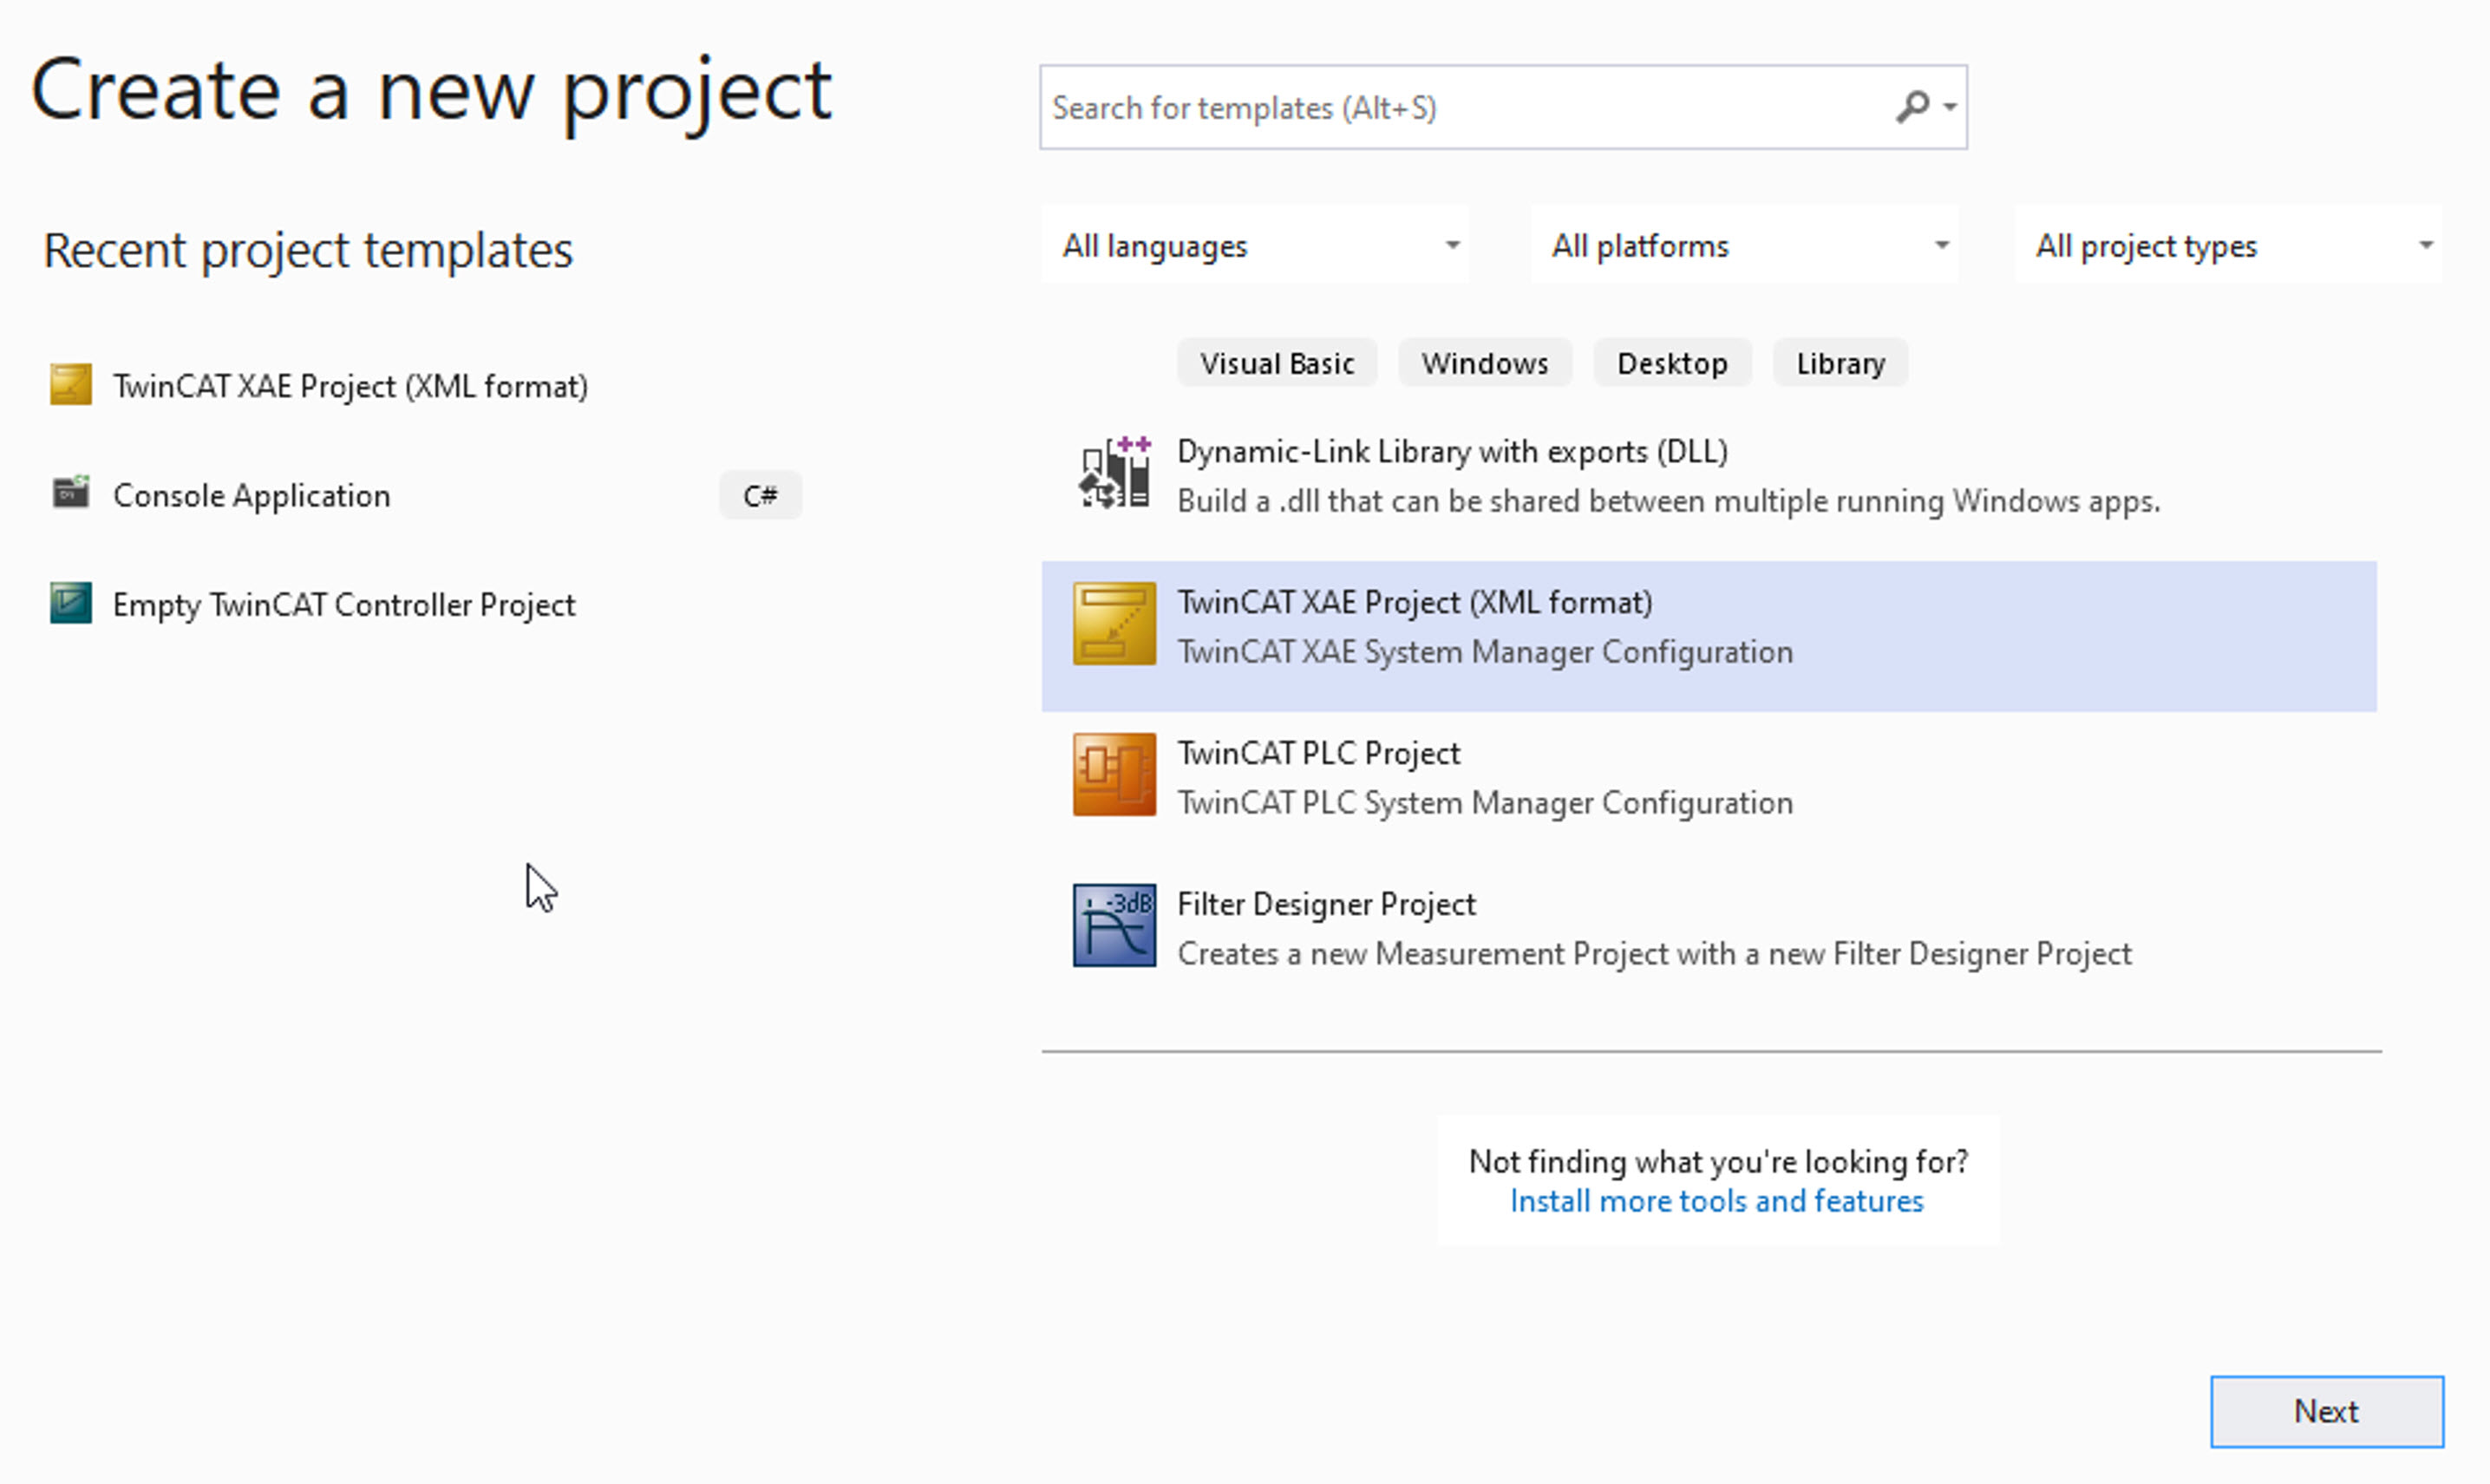
Task: Click Creates a new Measurement Project description
Action: pyautogui.click(x=1654, y=954)
